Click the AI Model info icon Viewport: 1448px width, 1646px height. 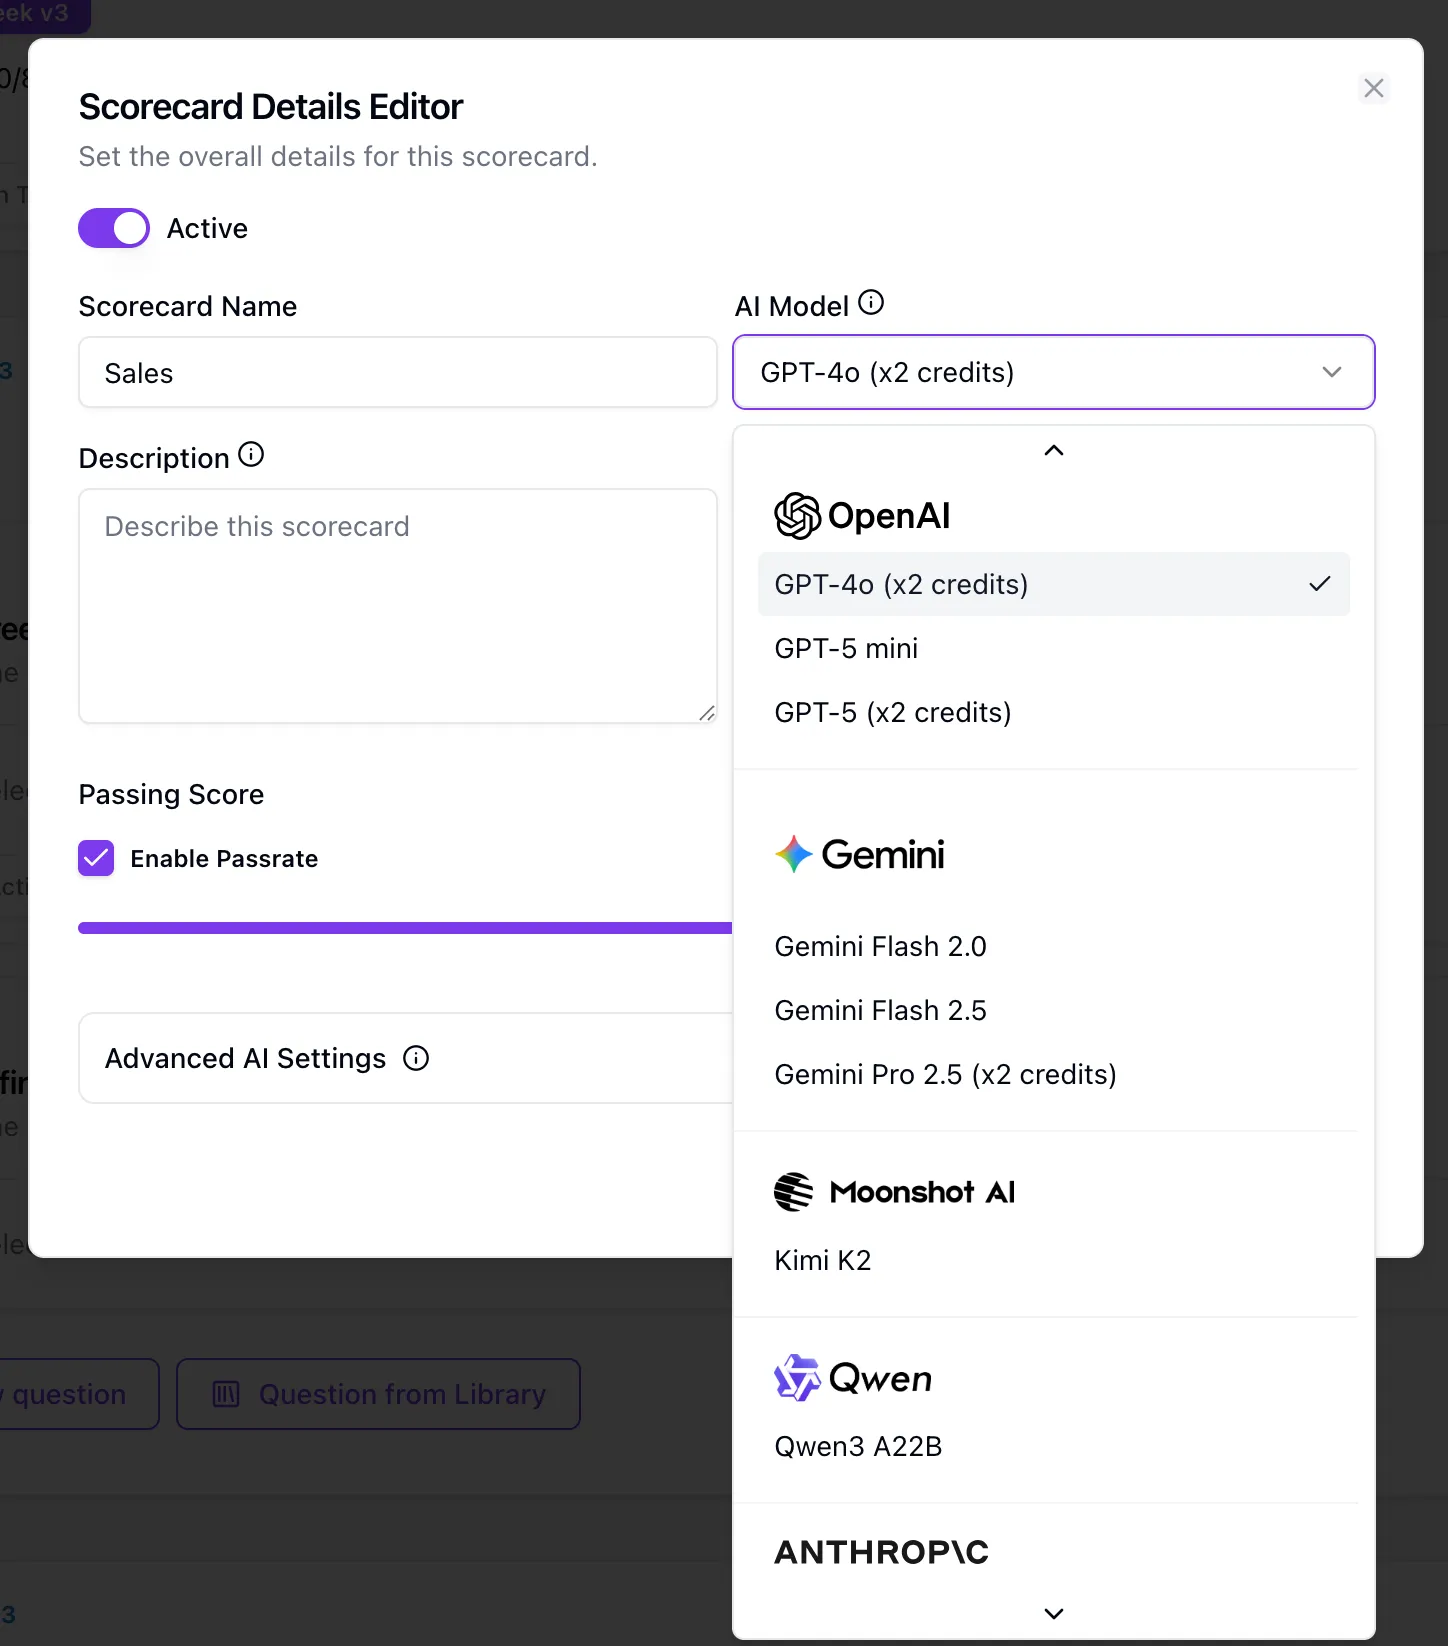point(871,302)
